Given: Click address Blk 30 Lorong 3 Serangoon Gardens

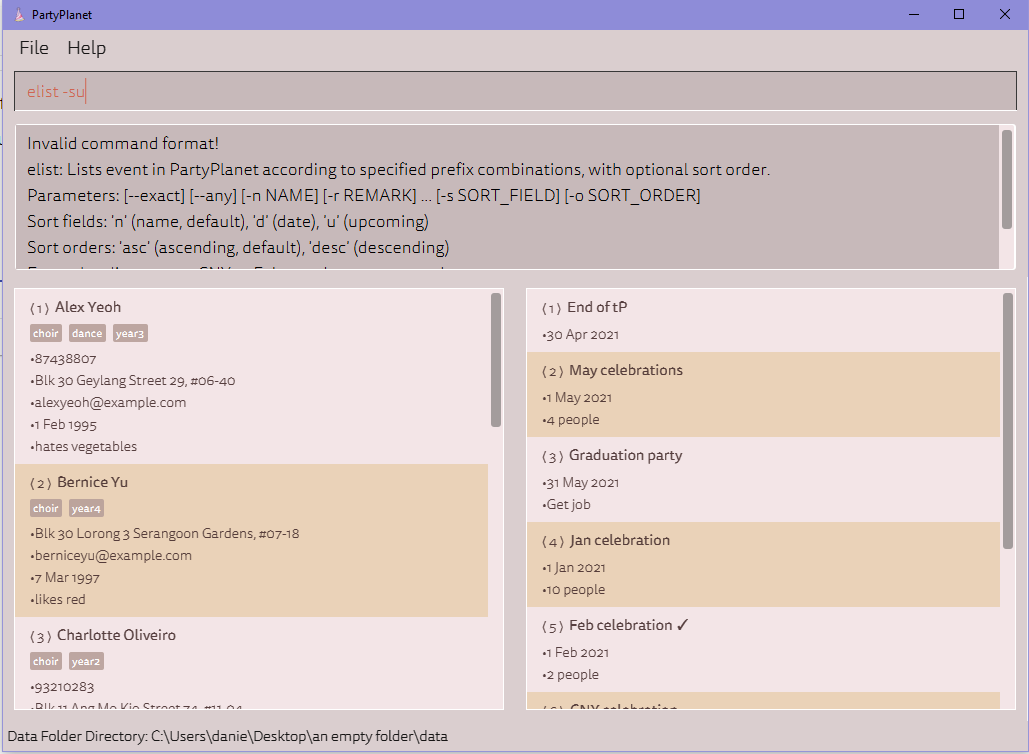Looking at the screenshot, I should point(165,534).
